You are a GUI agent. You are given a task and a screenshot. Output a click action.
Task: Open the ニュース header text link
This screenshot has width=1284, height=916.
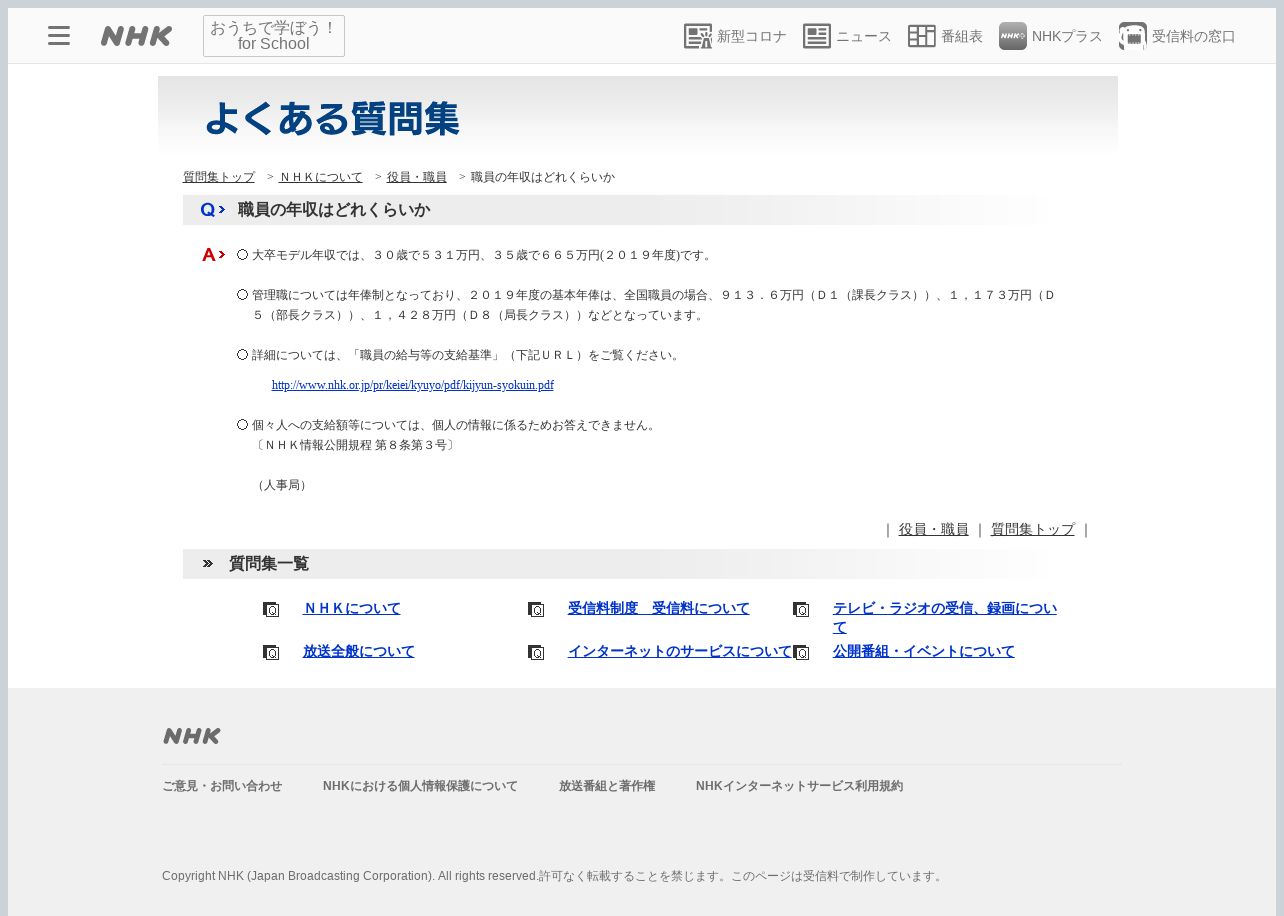(x=864, y=36)
